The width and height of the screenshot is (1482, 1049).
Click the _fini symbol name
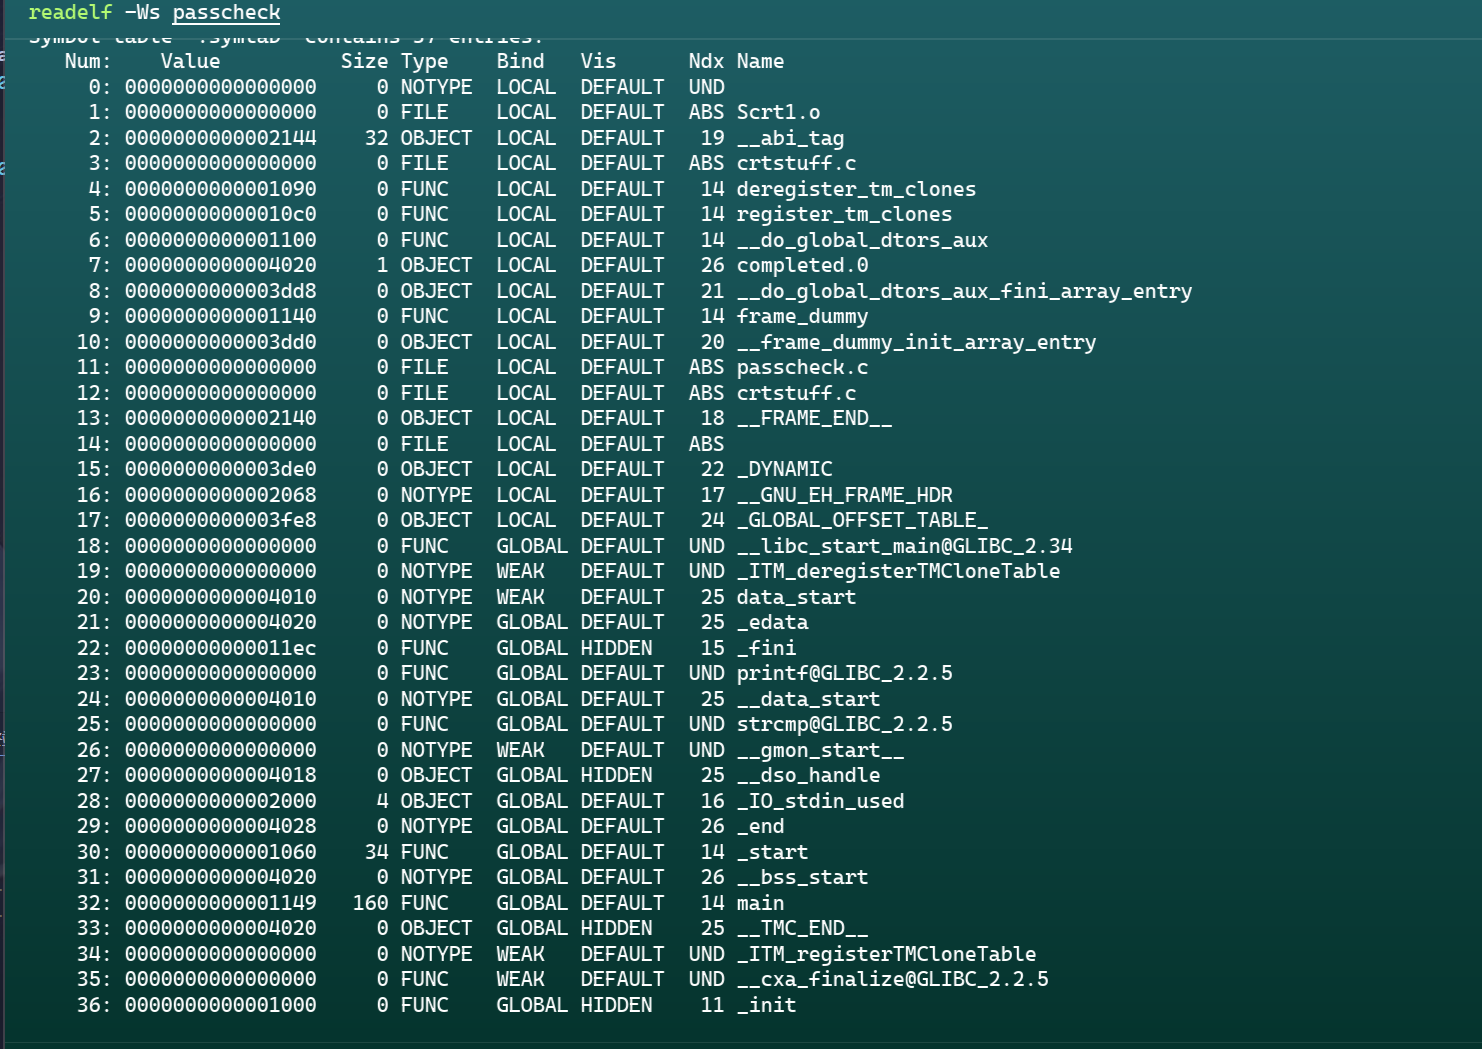[766, 649]
